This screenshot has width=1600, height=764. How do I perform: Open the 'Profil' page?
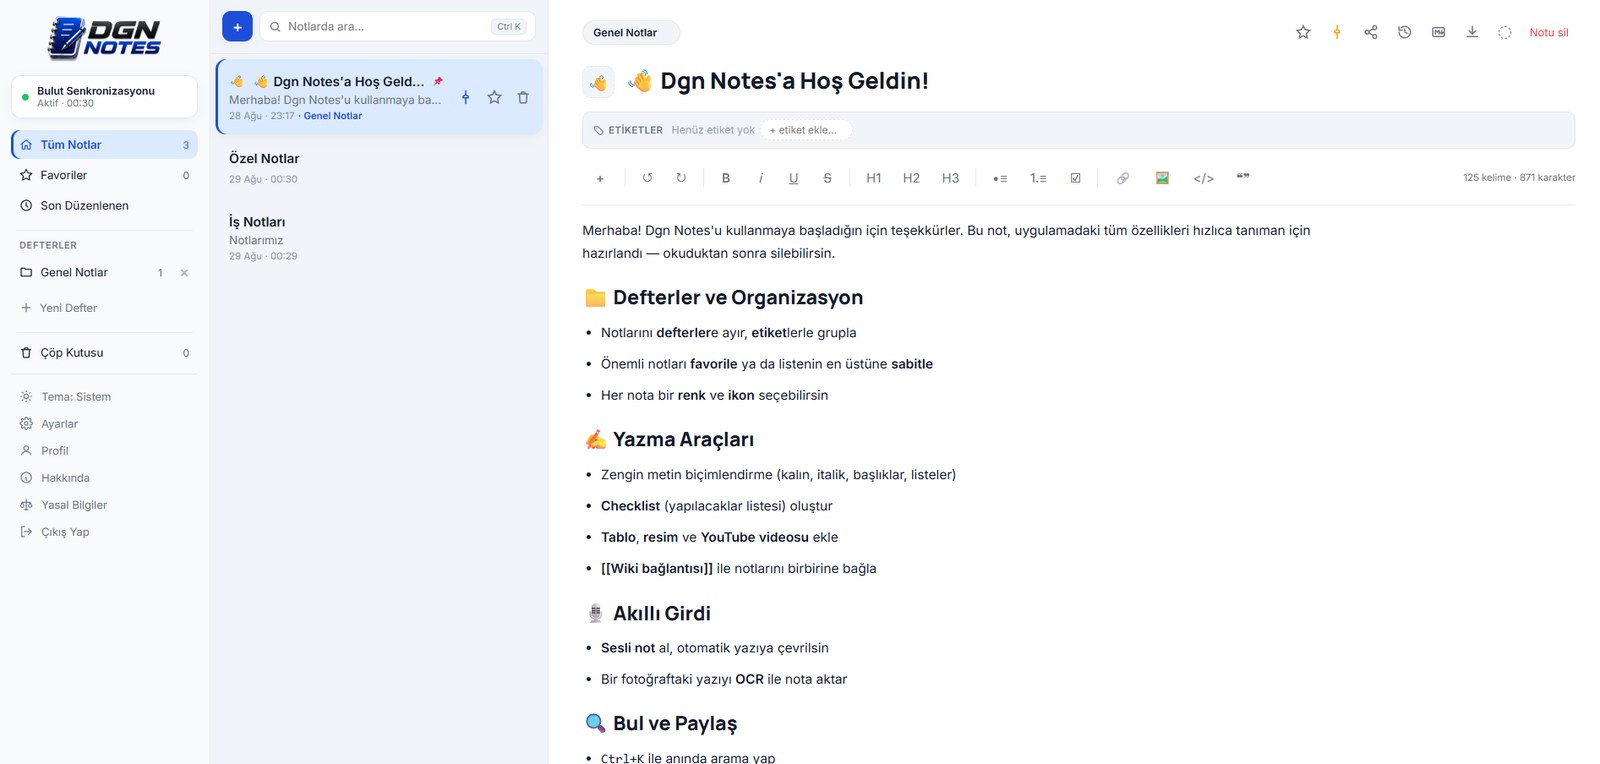[x=45, y=451]
